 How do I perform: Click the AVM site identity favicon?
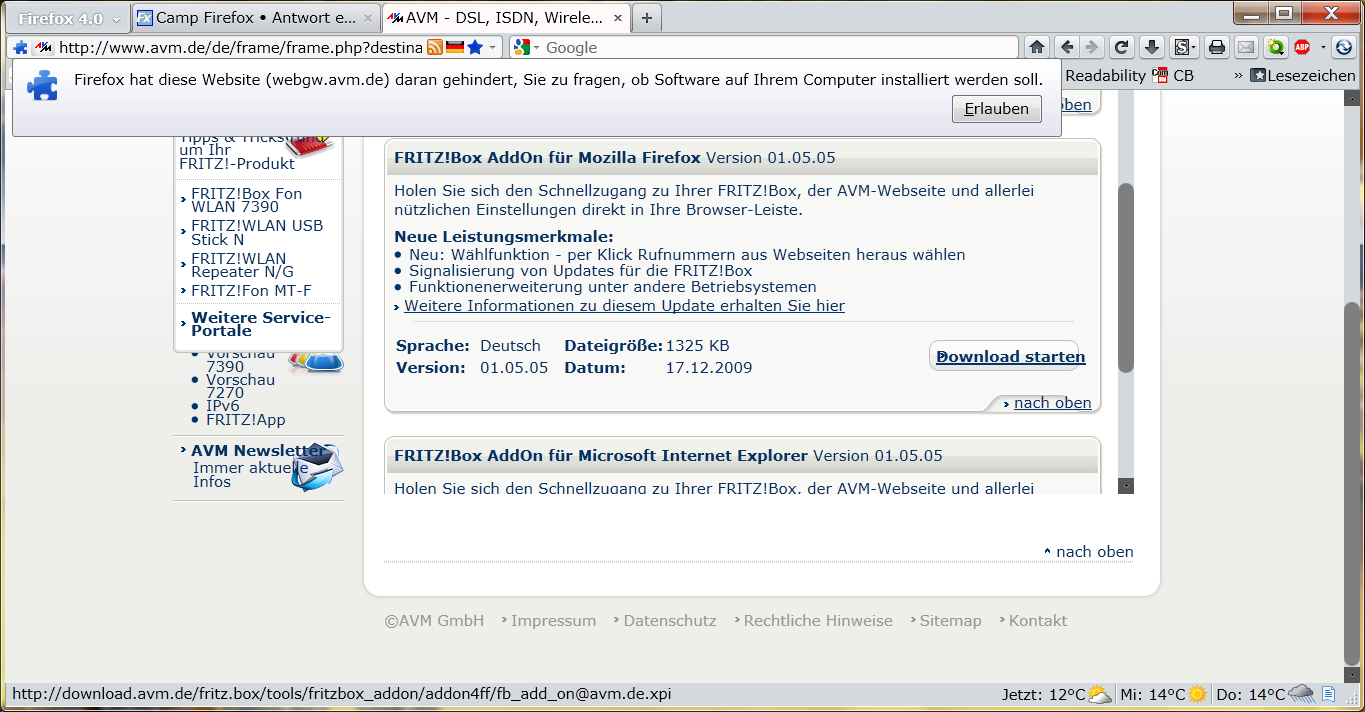coord(43,47)
